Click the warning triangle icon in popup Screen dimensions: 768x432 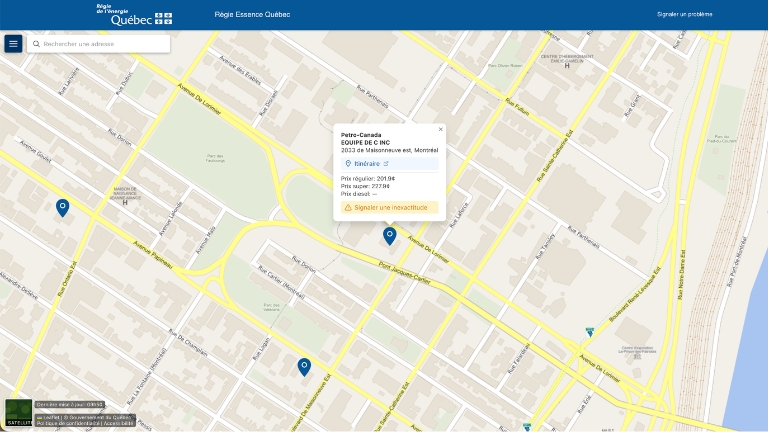tap(348, 208)
